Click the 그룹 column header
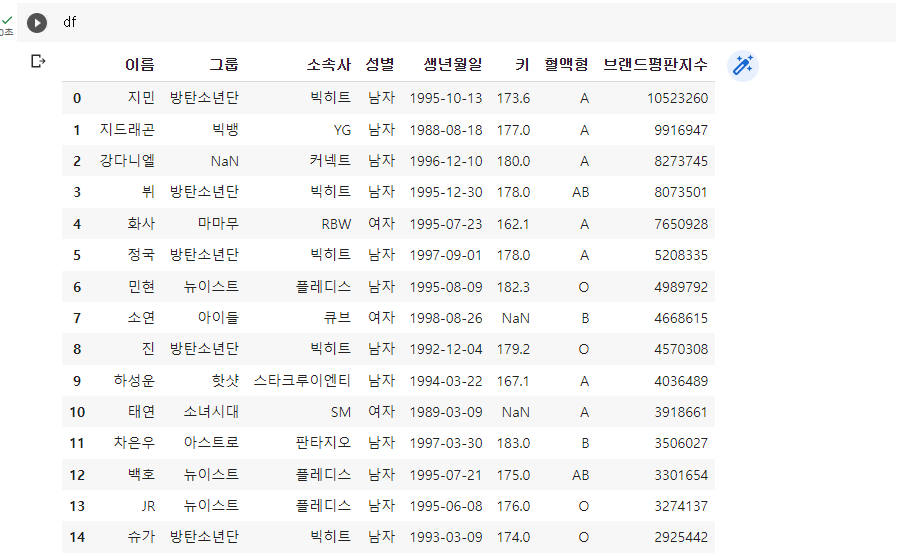Screen dimensions: 902x556 click(x=224, y=64)
